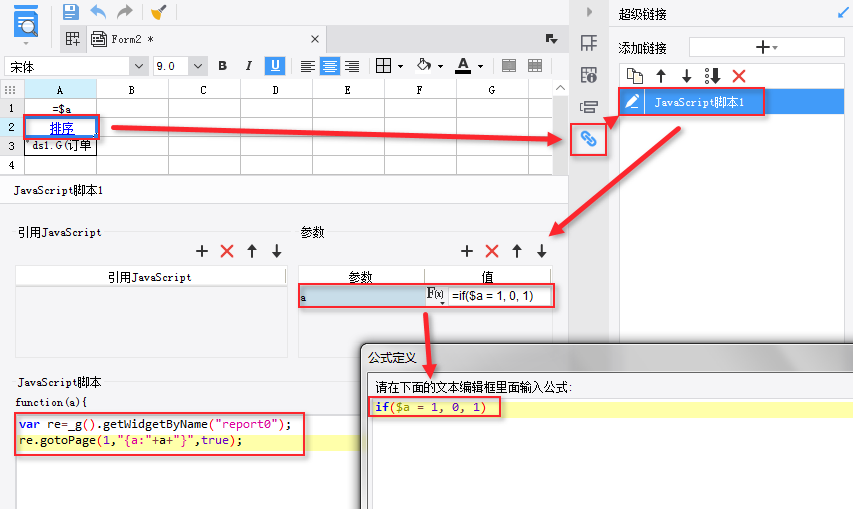Screen dimensions: 853x509
Task: Move the parameter up
Action: 517,251
